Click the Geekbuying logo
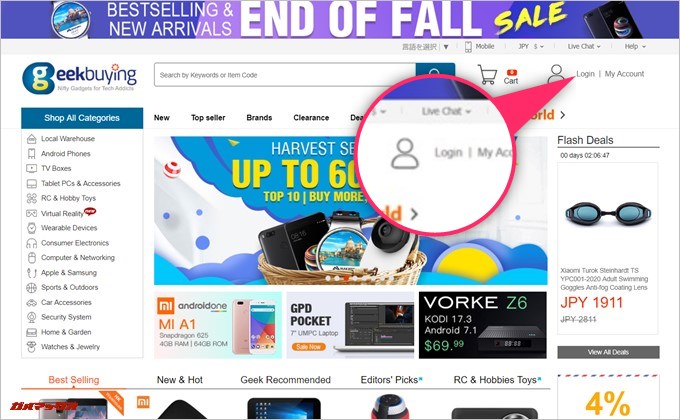Screen dimensions: 680x420 pyautogui.click(x=79, y=78)
